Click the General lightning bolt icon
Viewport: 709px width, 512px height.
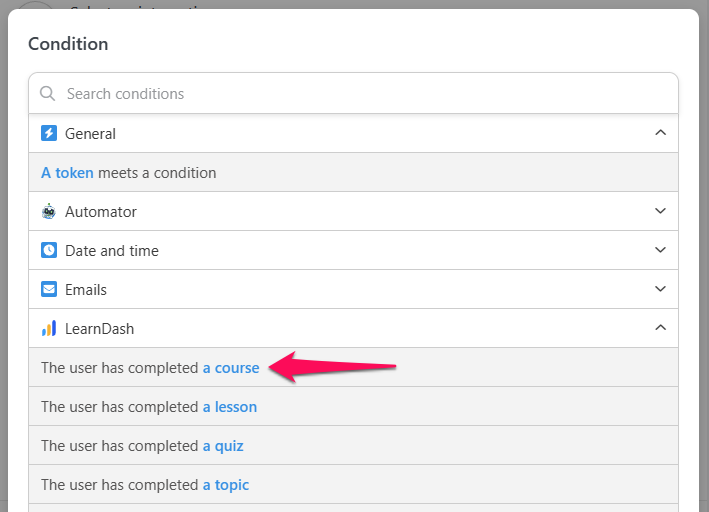point(49,133)
